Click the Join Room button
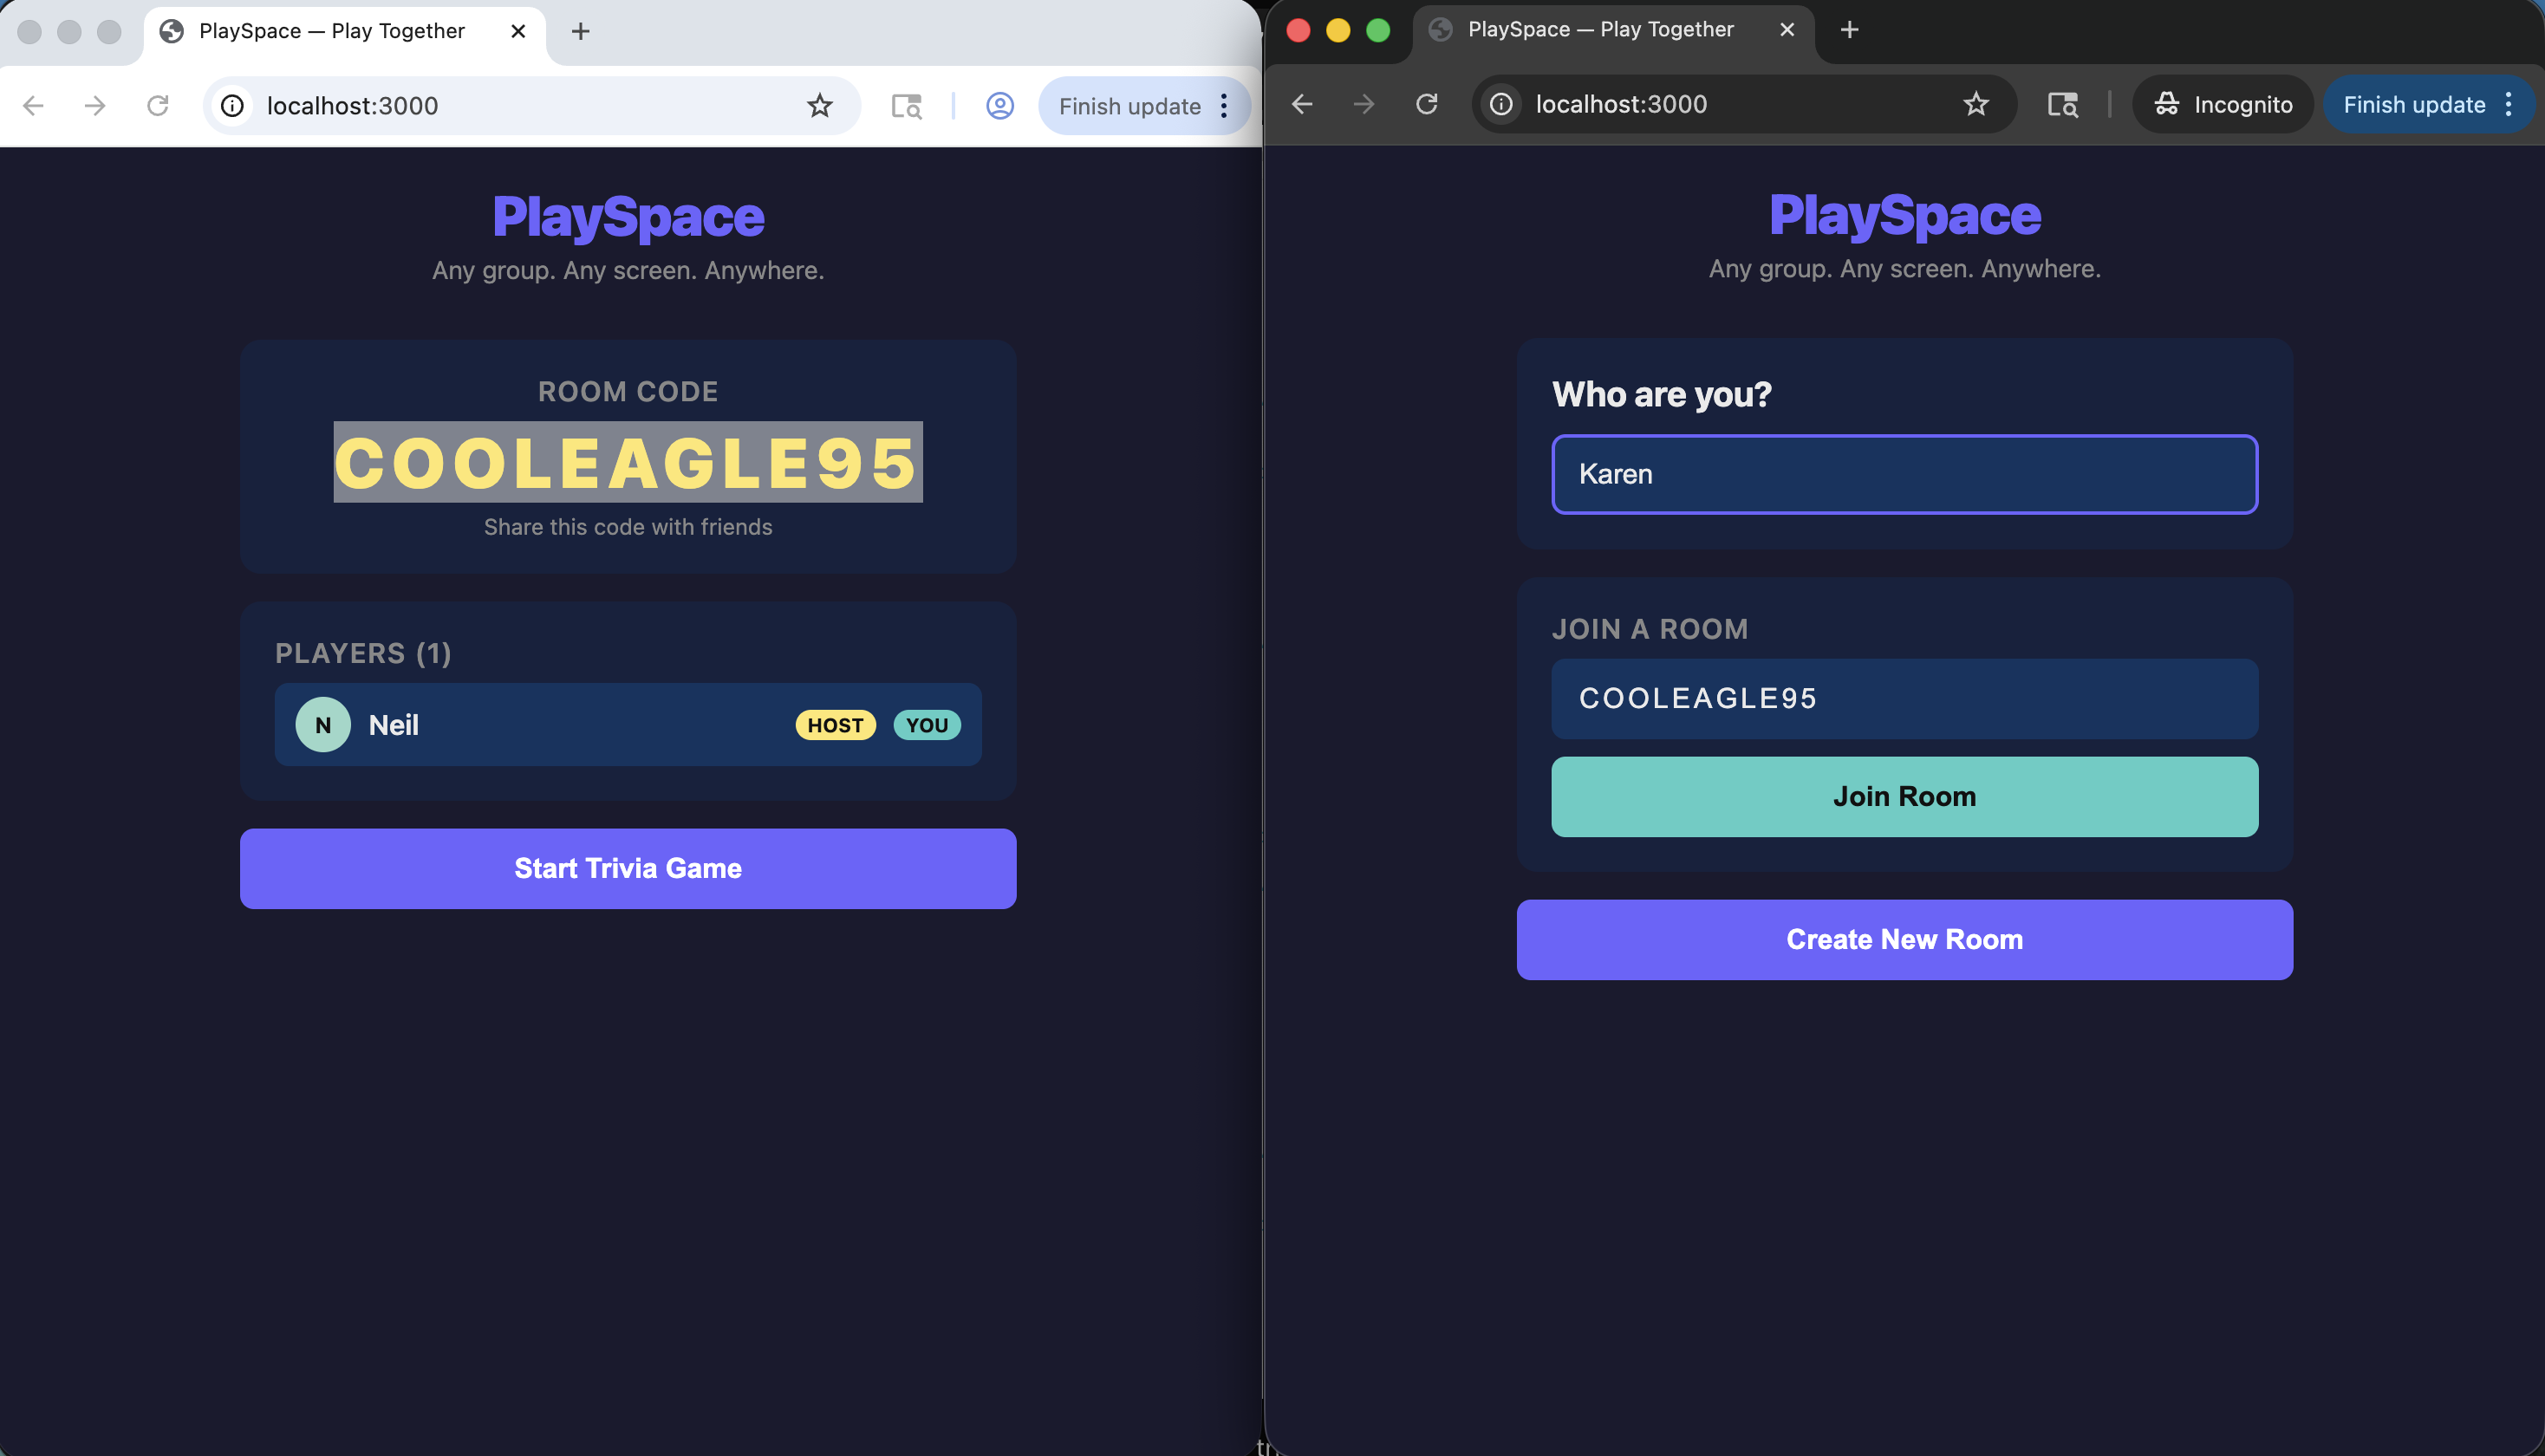Viewport: 2545px width, 1456px height. pos(1903,796)
